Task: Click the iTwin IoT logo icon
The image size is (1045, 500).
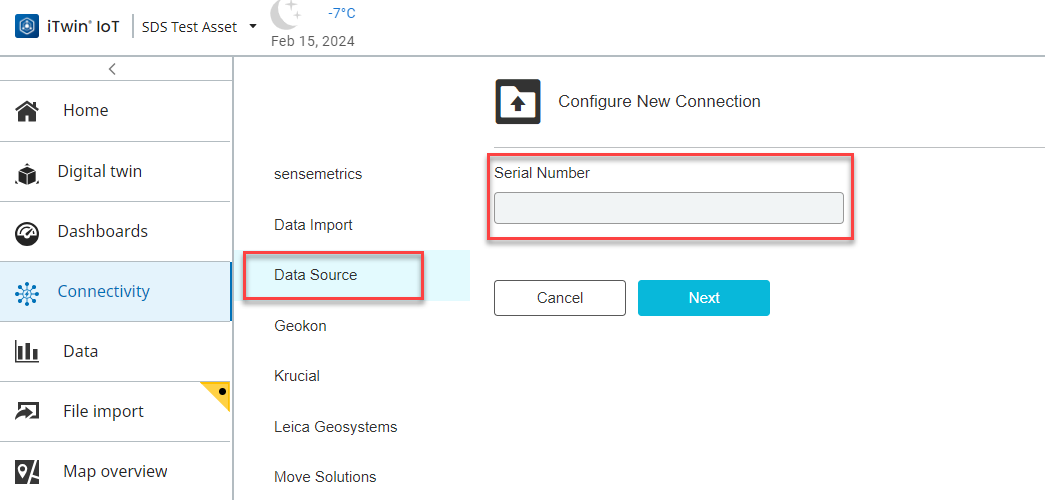Action: pos(27,27)
